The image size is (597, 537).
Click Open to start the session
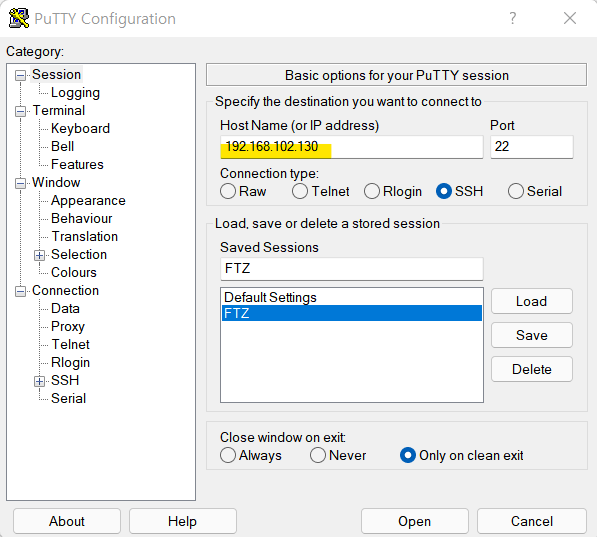(x=415, y=521)
